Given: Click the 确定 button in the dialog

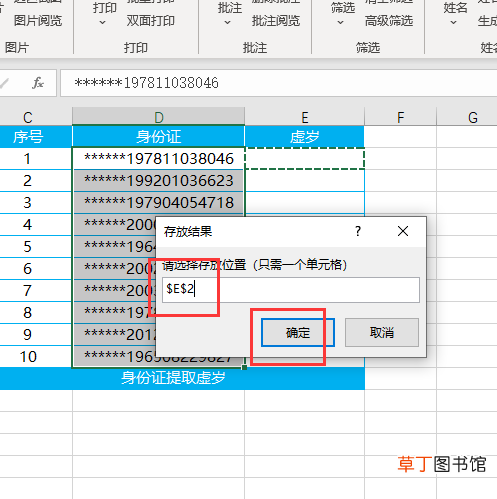Looking at the screenshot, I should click(298, 332).
